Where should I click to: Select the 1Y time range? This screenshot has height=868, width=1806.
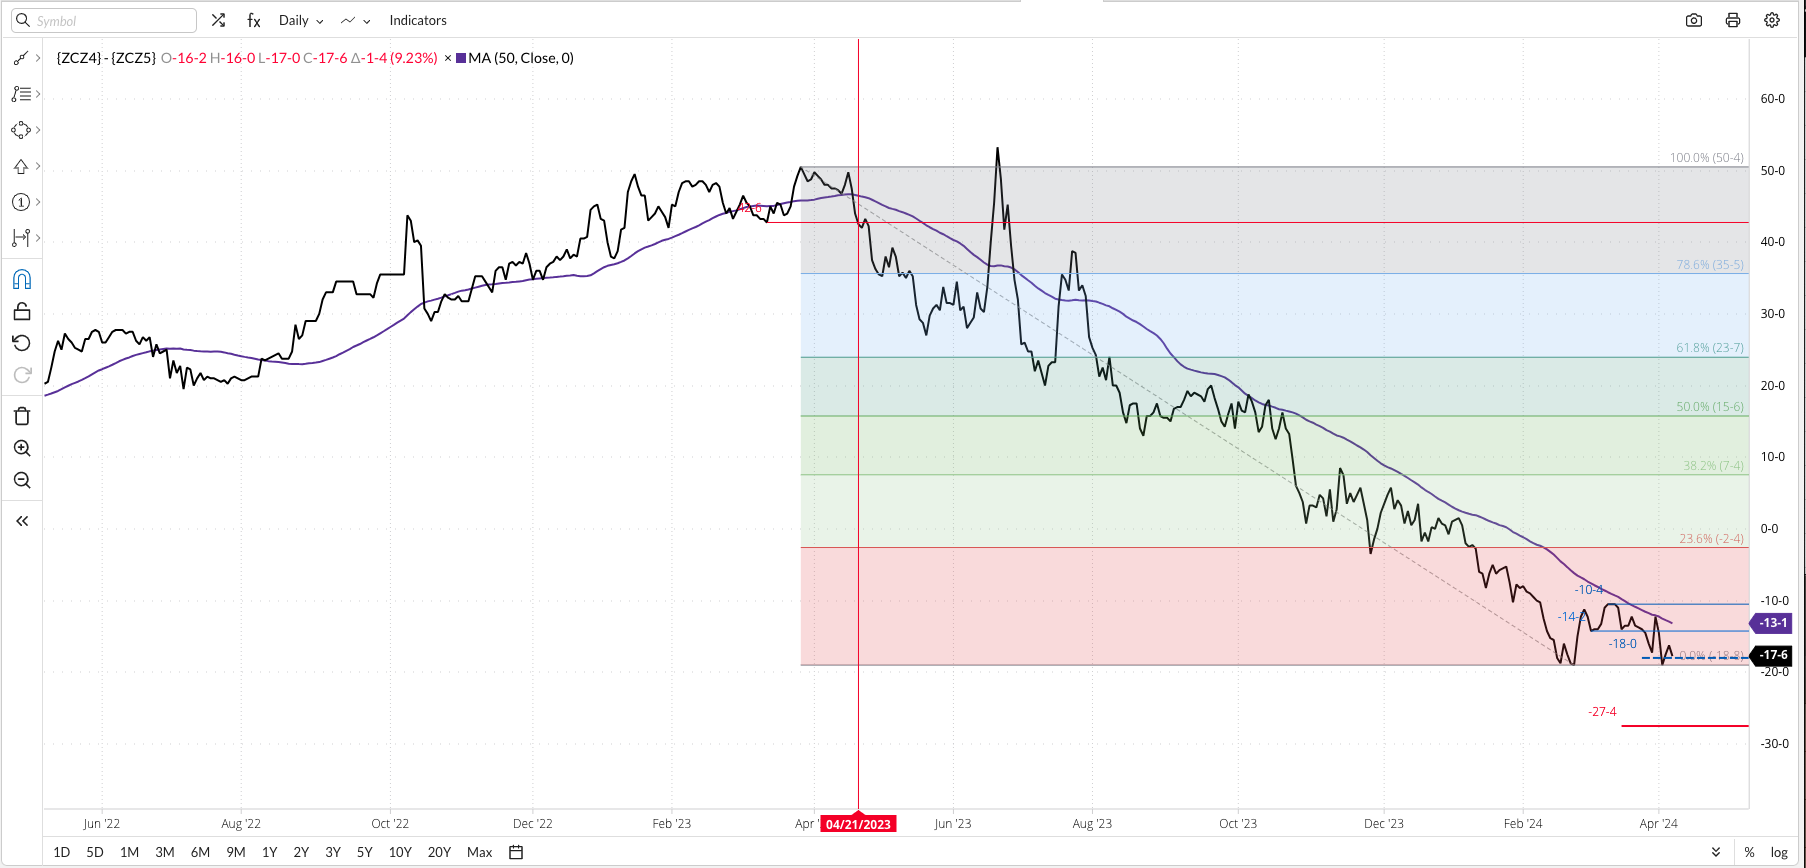click(269, 852)
